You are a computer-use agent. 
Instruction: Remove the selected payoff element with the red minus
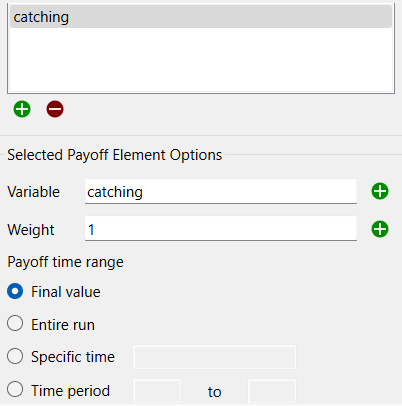[x=55, y=109]
